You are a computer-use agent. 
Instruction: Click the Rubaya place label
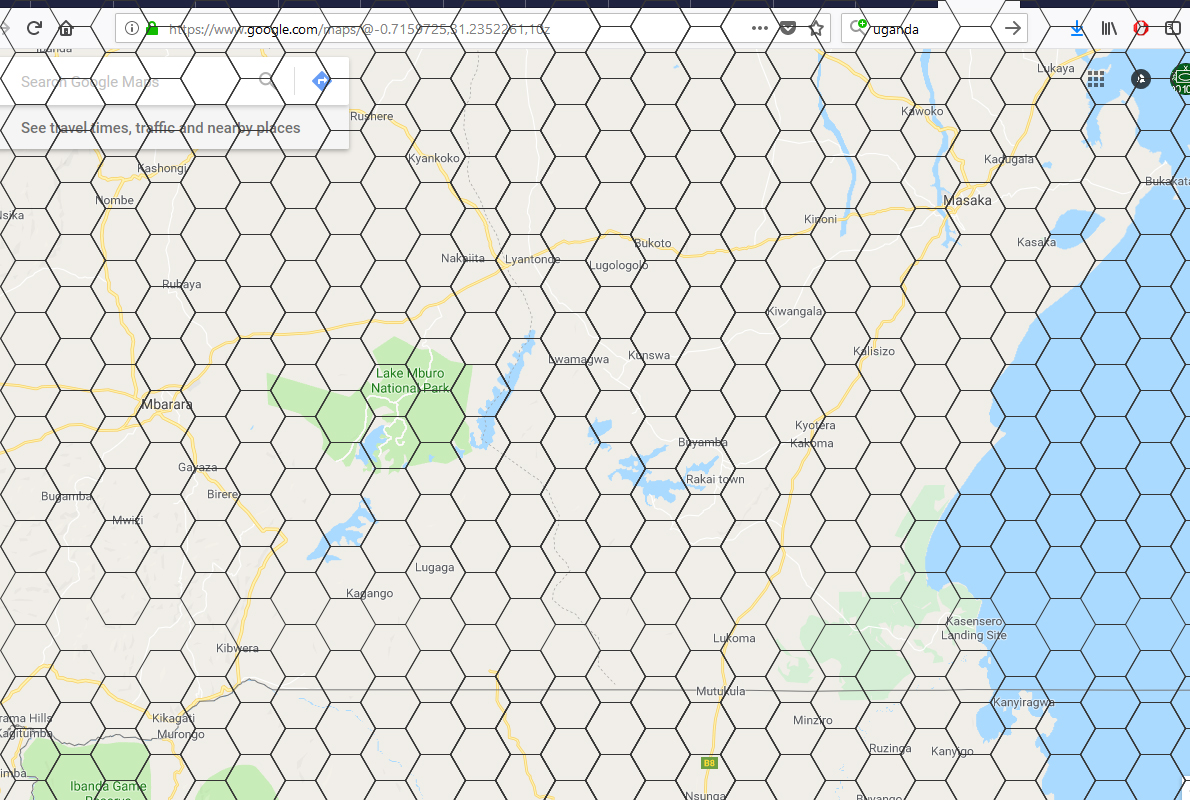pos(181,284)
